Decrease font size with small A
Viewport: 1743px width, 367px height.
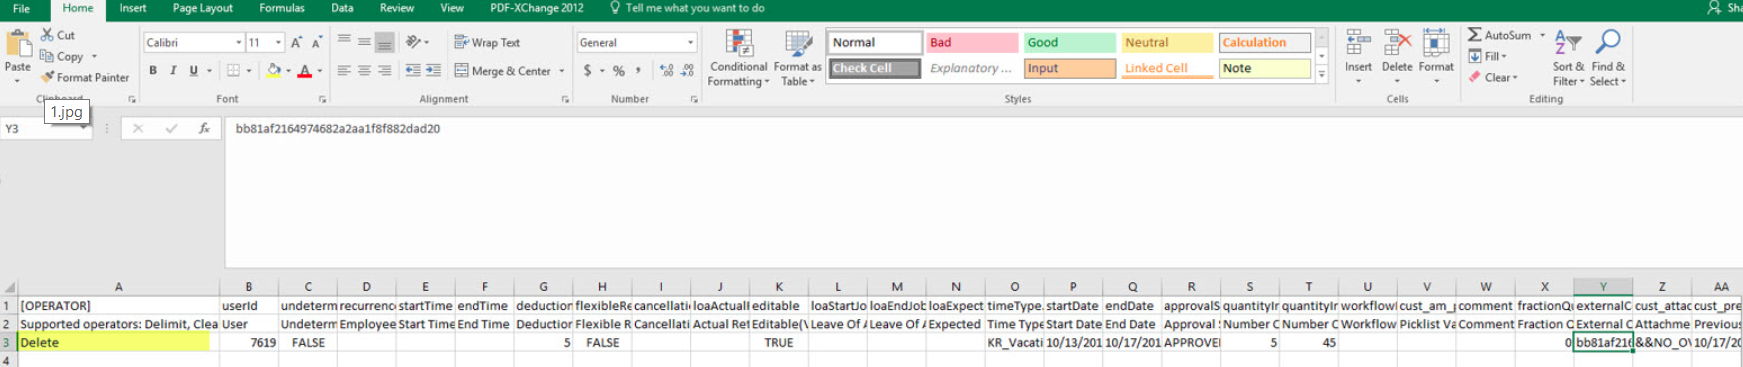click(x=317, y=42)
